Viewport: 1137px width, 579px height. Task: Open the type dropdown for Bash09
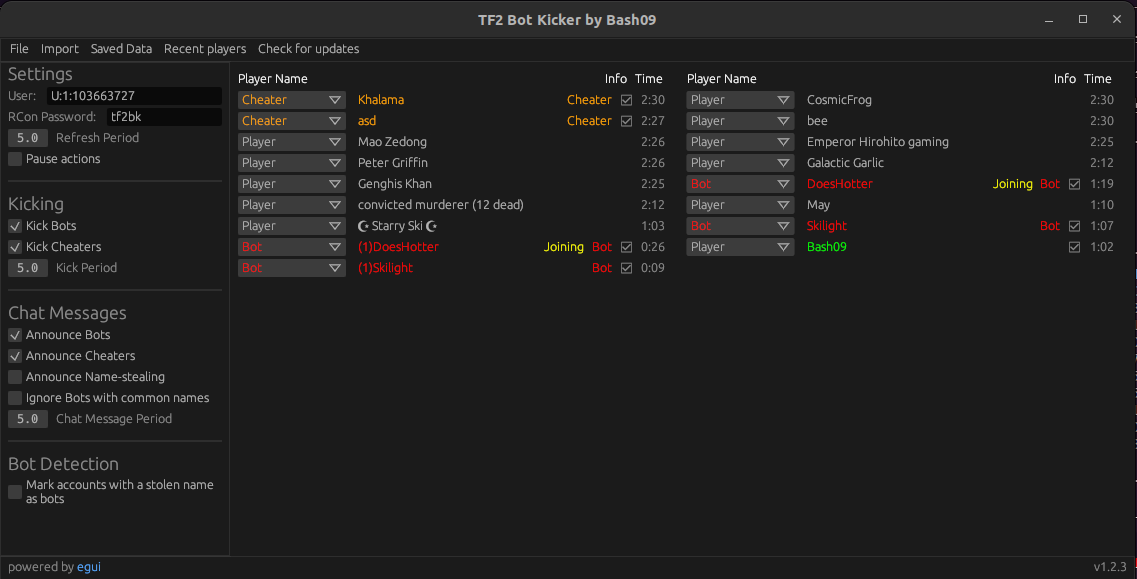(740, 247)
